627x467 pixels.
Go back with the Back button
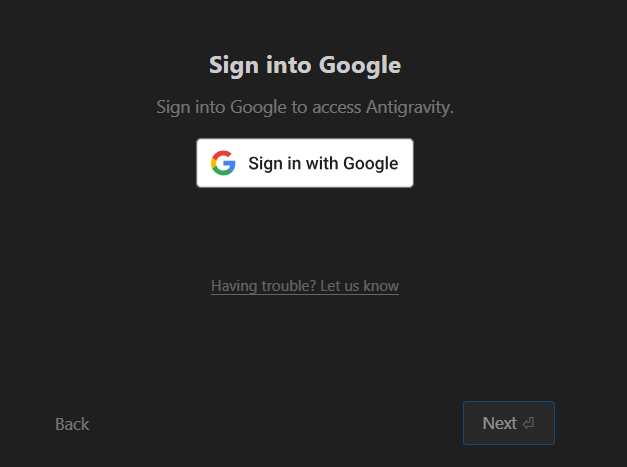[72, 424]
